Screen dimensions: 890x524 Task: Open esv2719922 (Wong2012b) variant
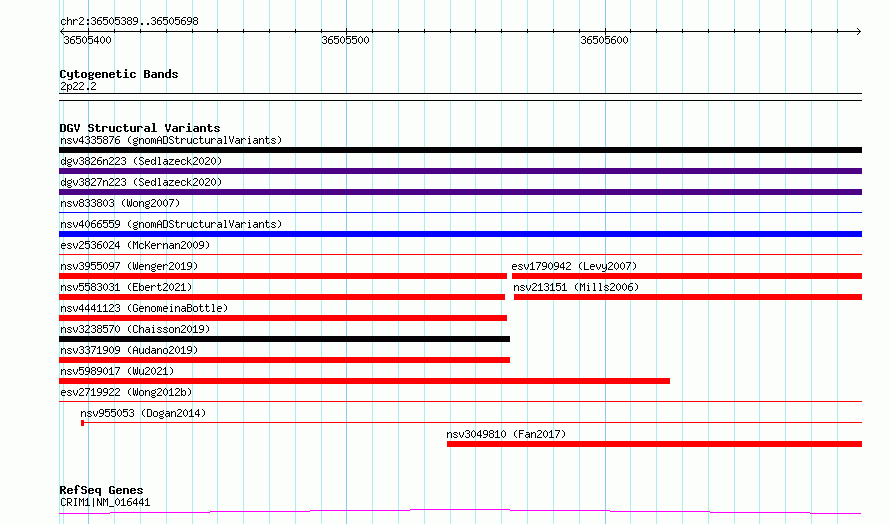[x=126, y=392]
